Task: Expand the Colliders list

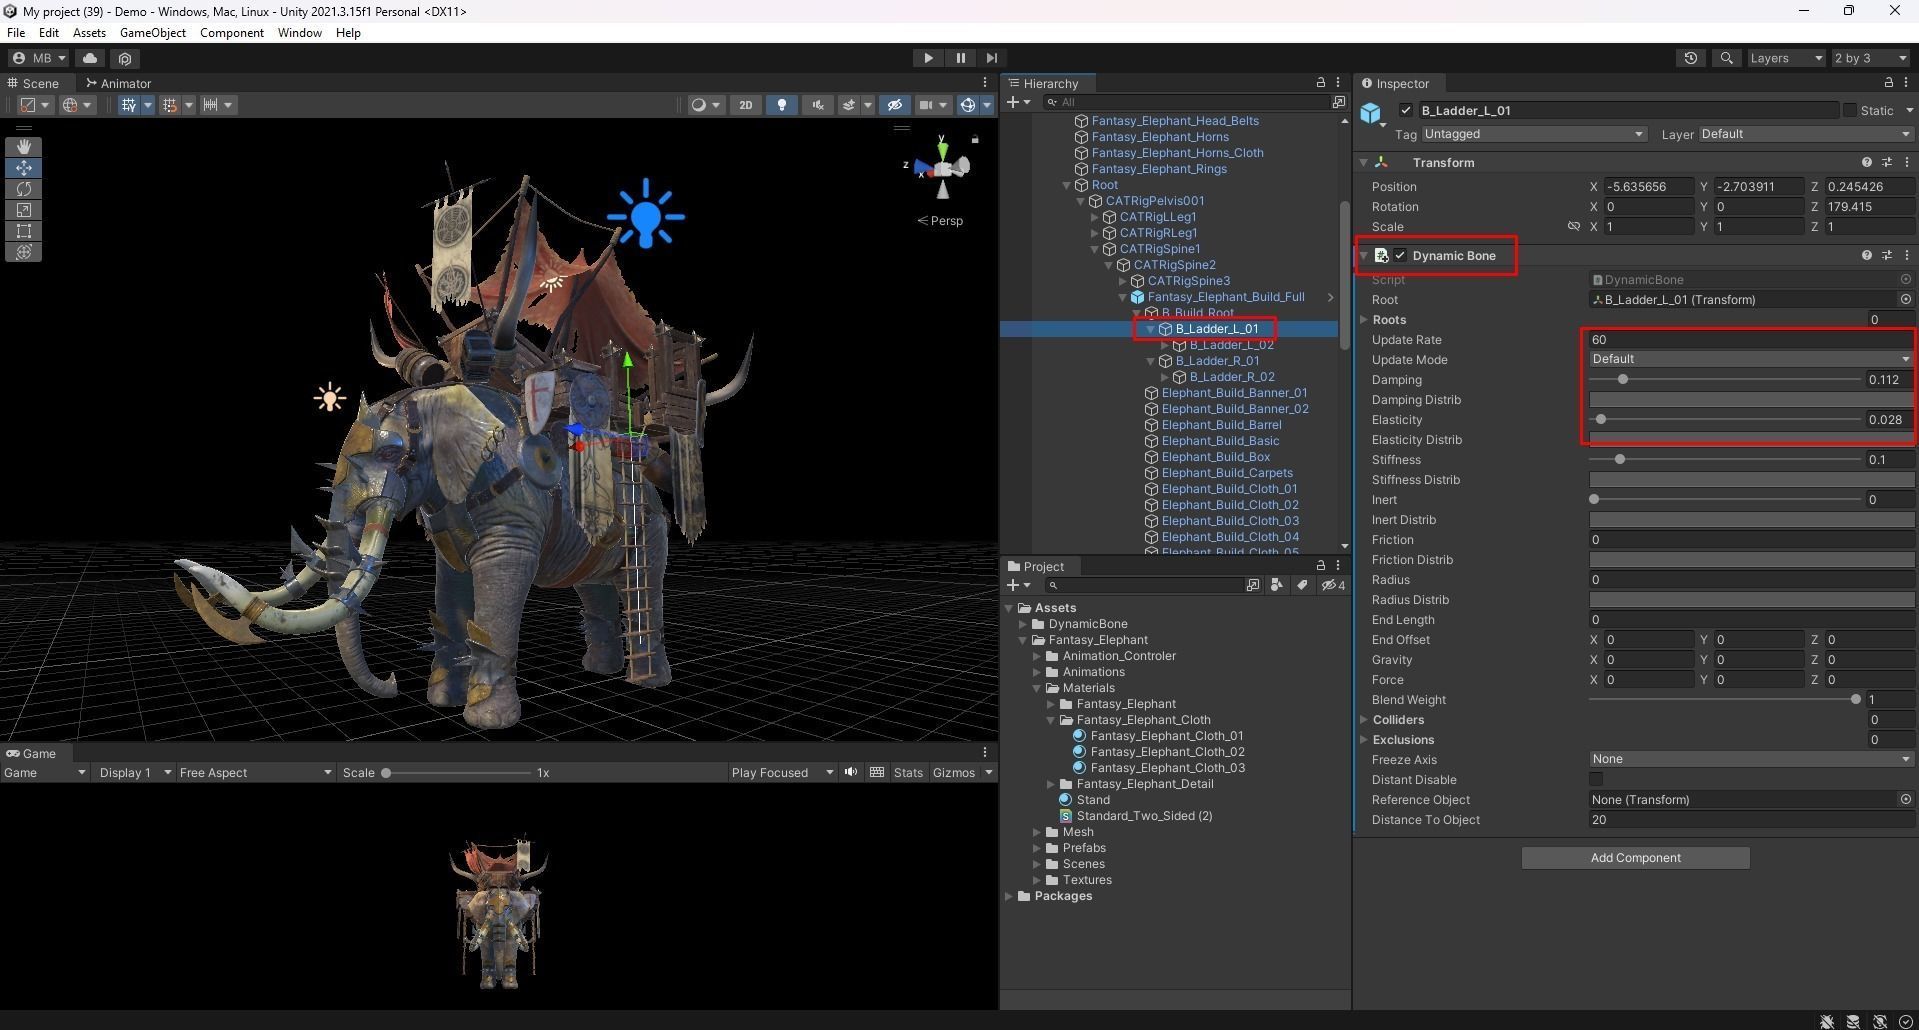Action: point(1364,720)
